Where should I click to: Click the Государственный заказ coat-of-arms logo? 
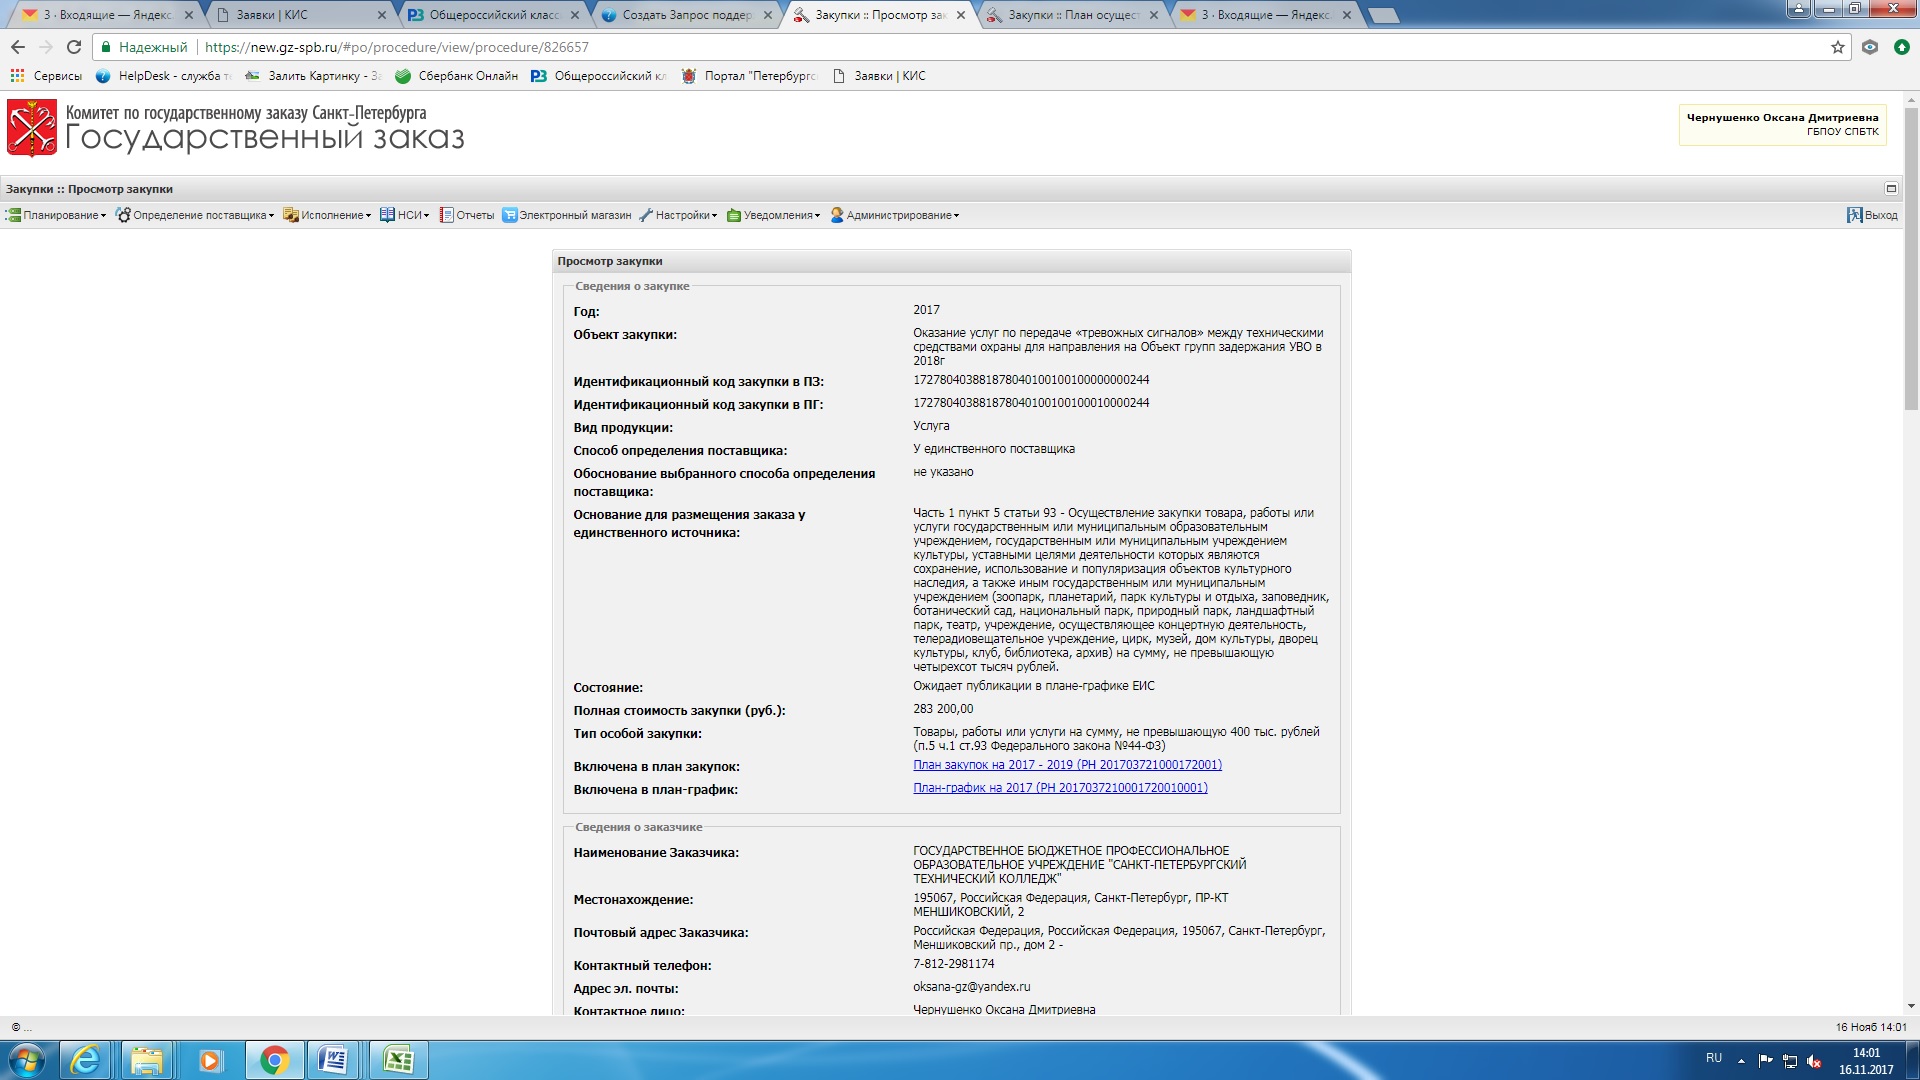click(x=32, y=128)
